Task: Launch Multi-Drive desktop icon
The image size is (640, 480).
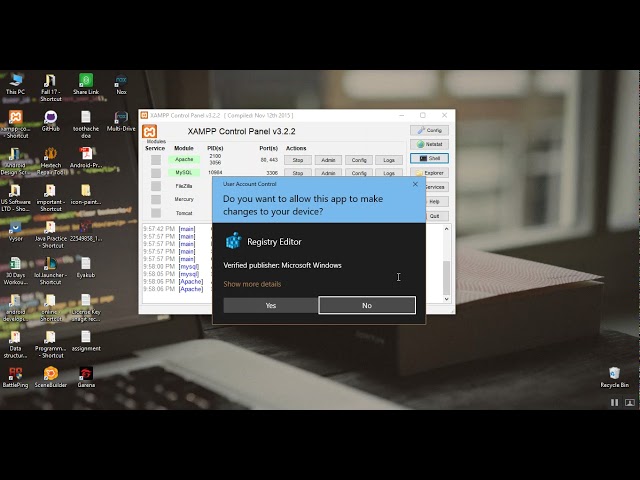Action: (x=121, y=120)
